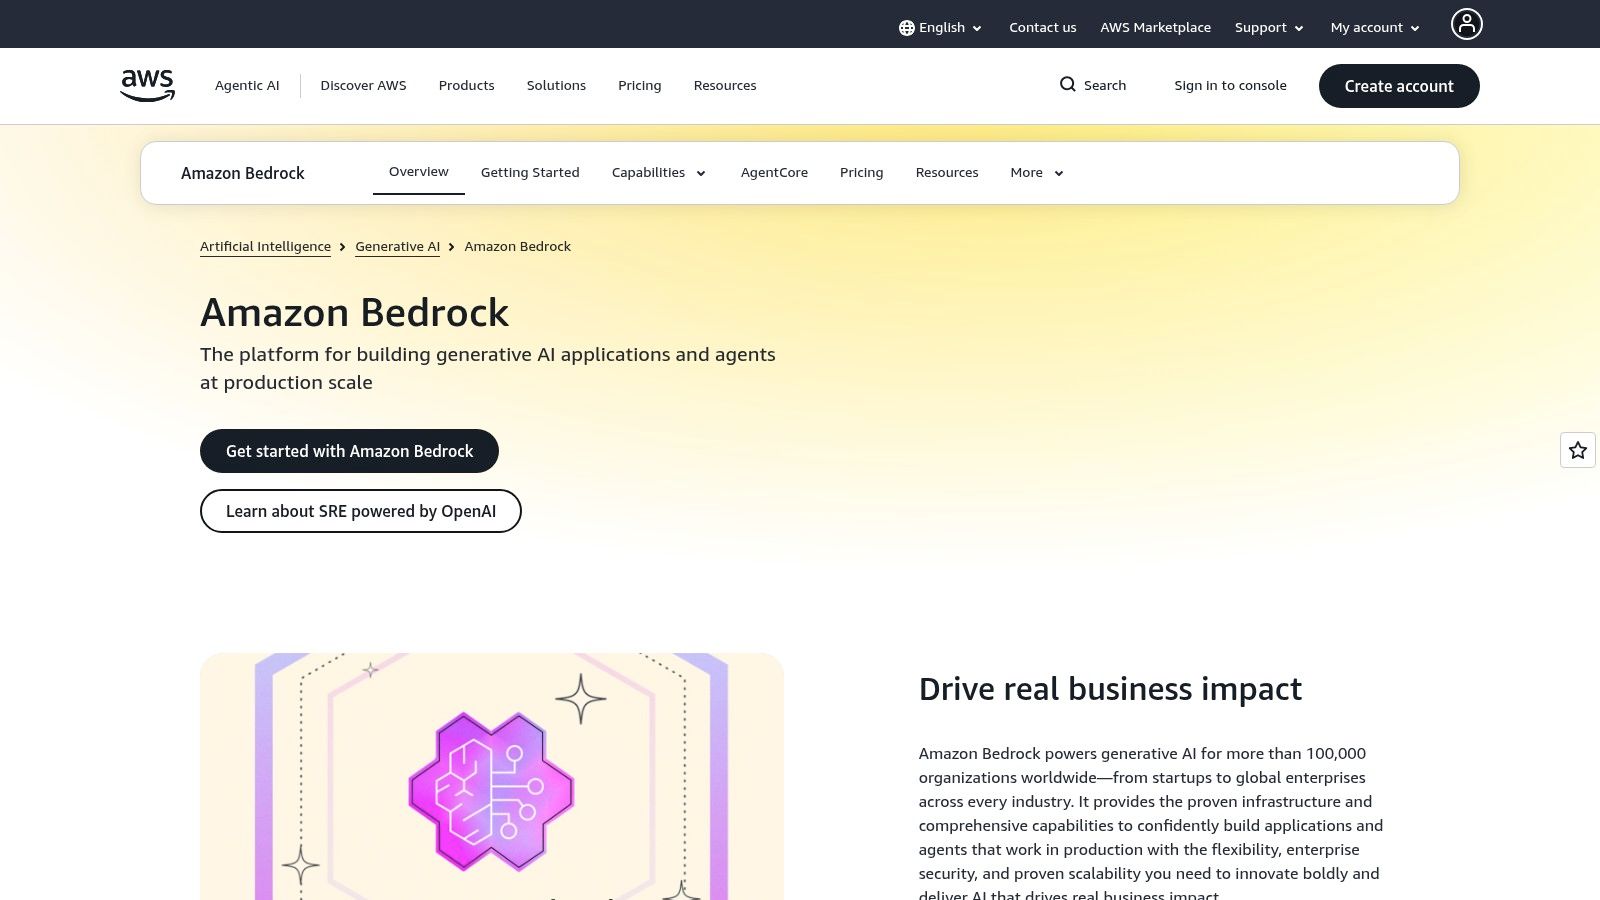The image size is (1600, 900).
Task: Open Bedrock Resources tab
Action: (947, 173)
